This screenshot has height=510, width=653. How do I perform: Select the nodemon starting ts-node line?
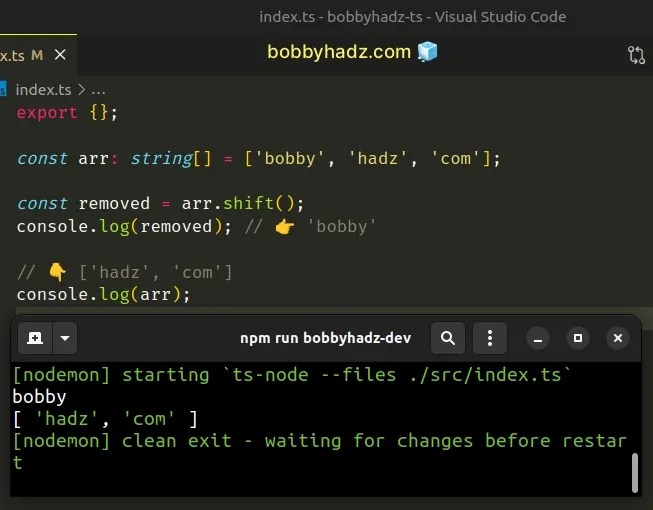292,375
